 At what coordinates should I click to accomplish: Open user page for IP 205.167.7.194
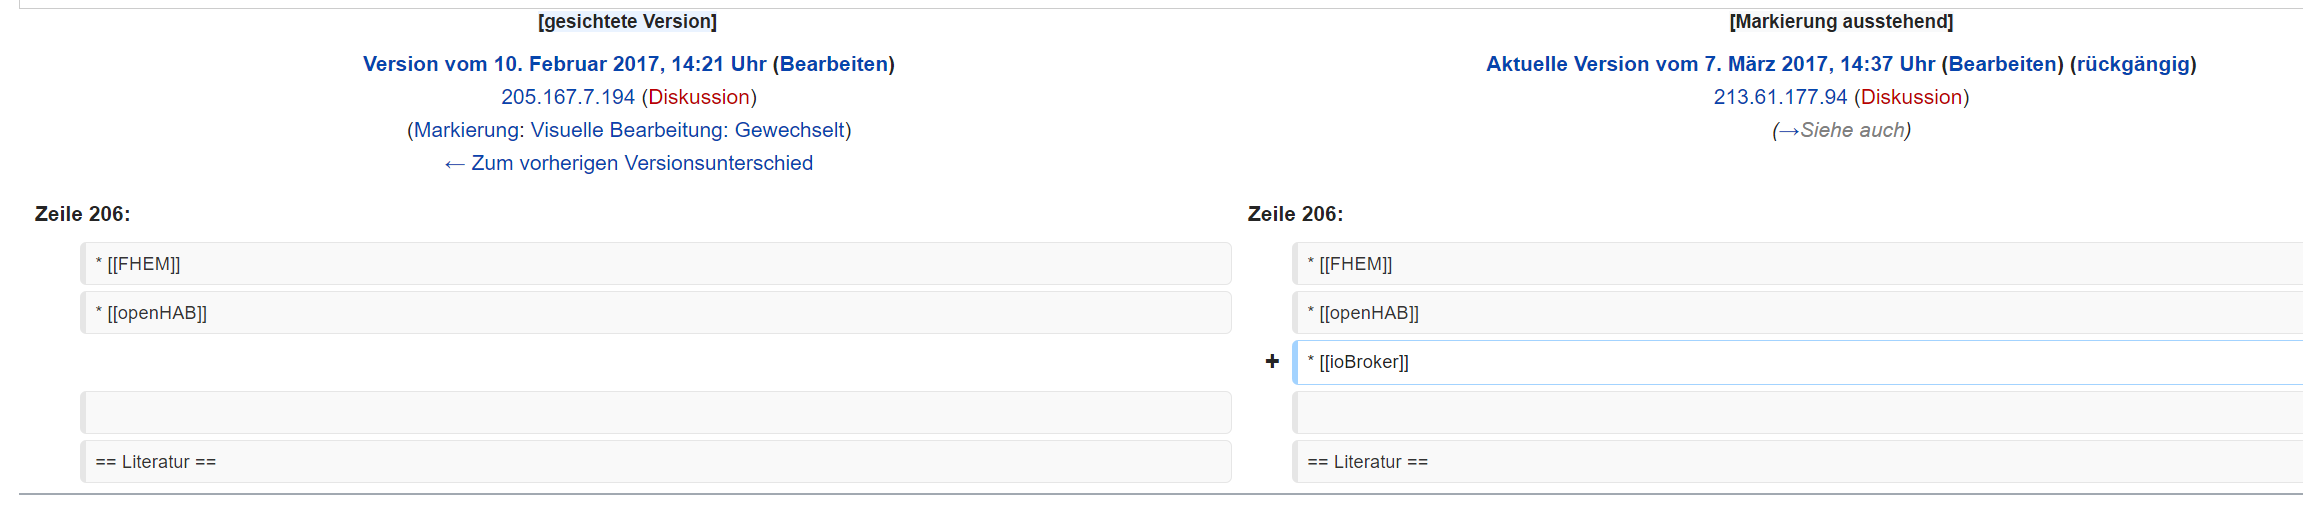(567, 97)
